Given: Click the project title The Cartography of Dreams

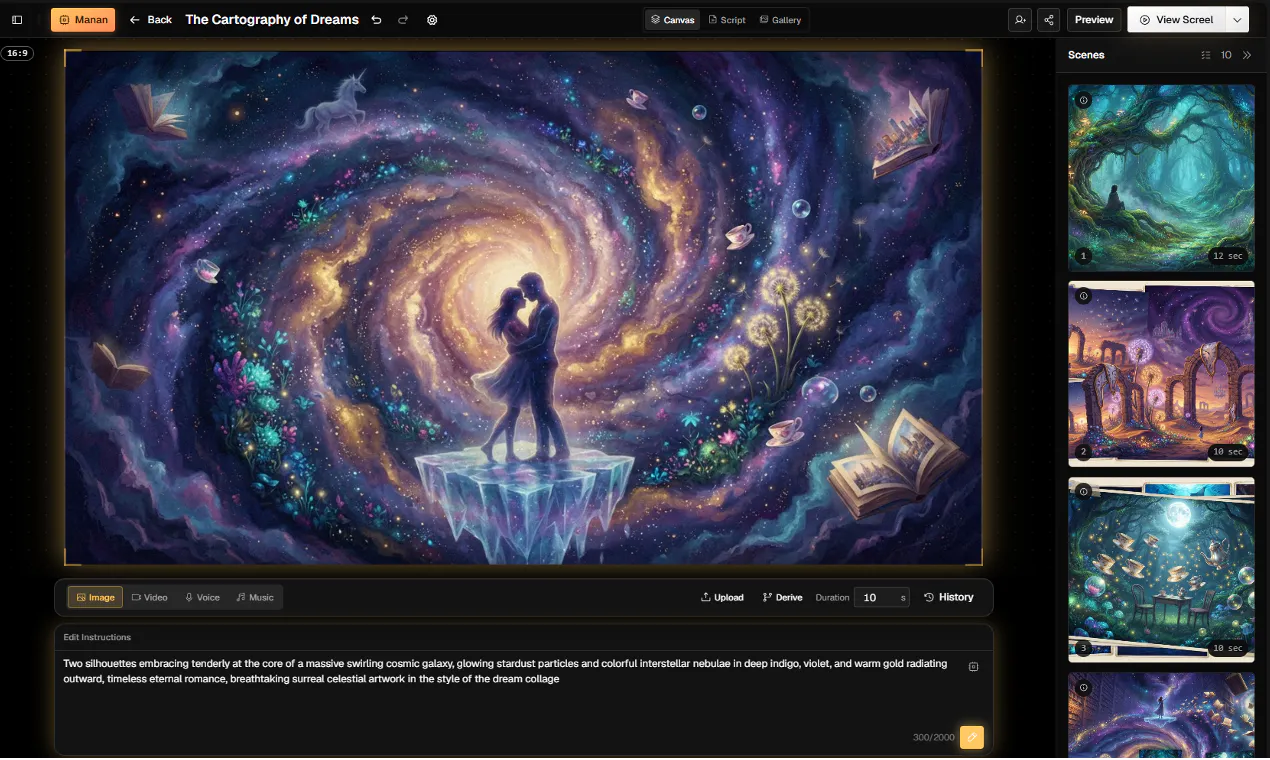Looking at the screenshot, I should click(x=272, y=20).
